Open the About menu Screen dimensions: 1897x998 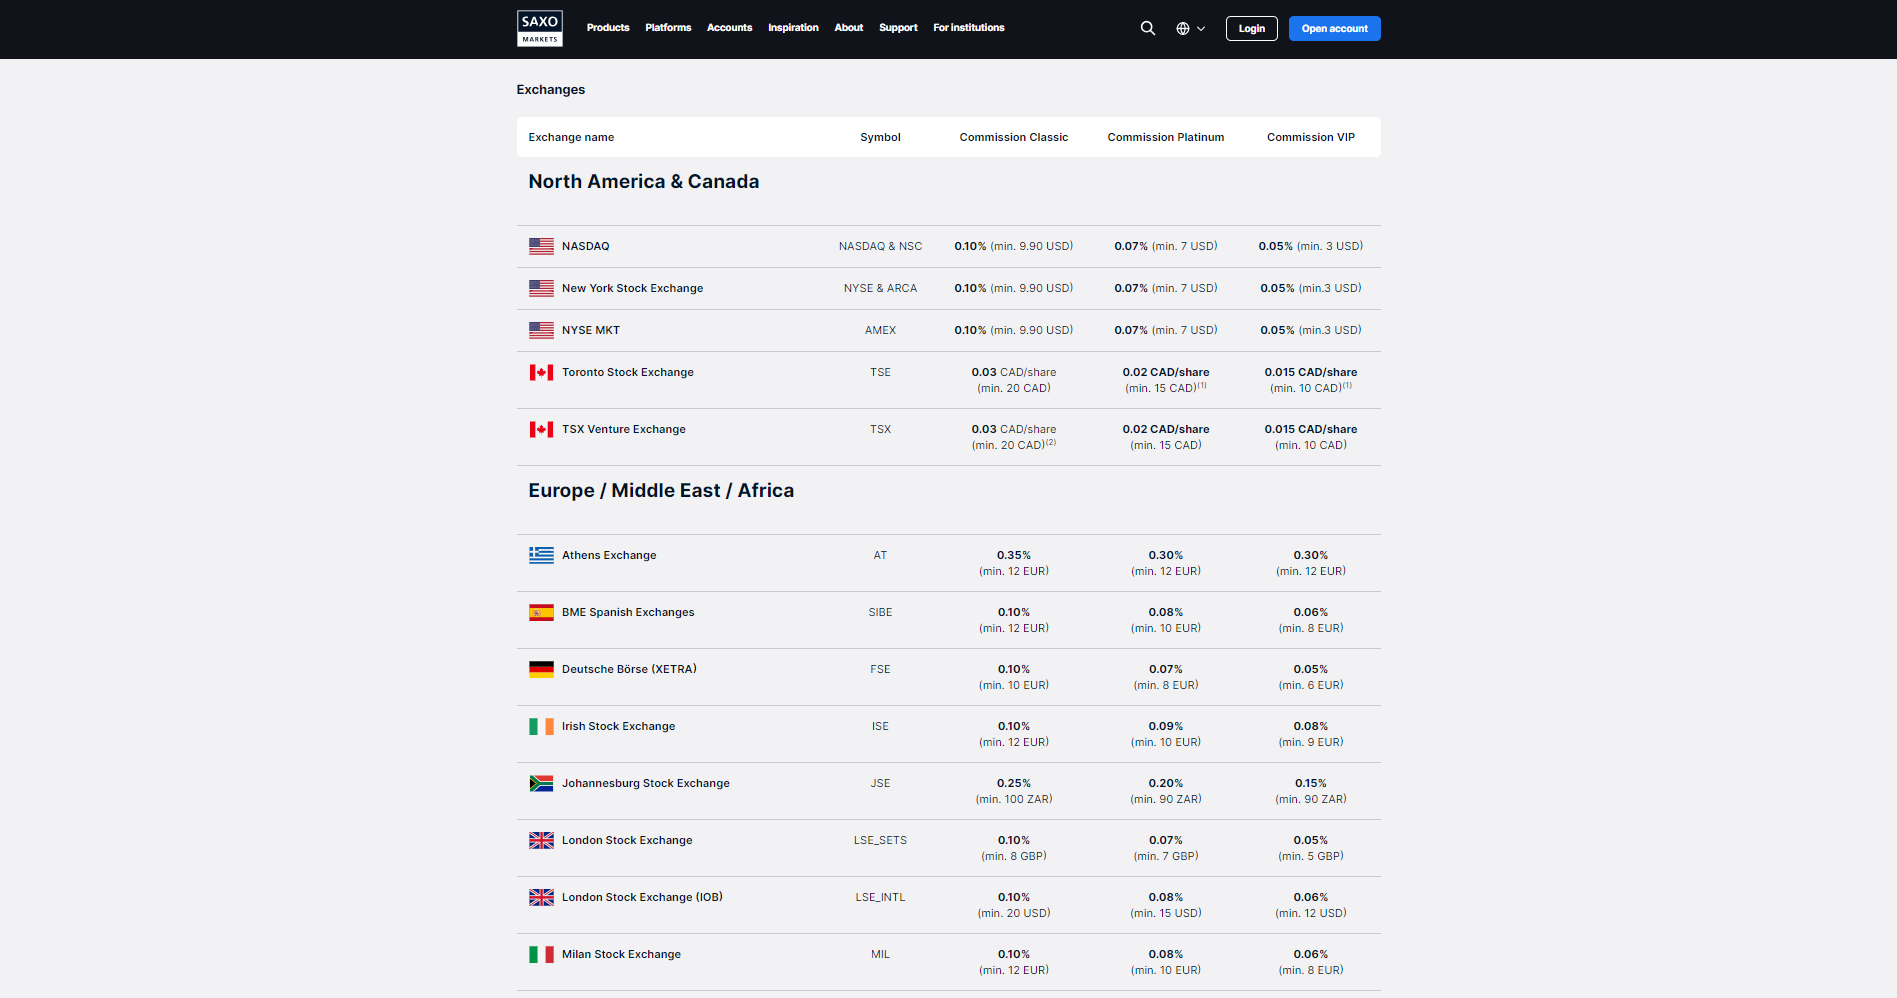[x=849, y=28]
